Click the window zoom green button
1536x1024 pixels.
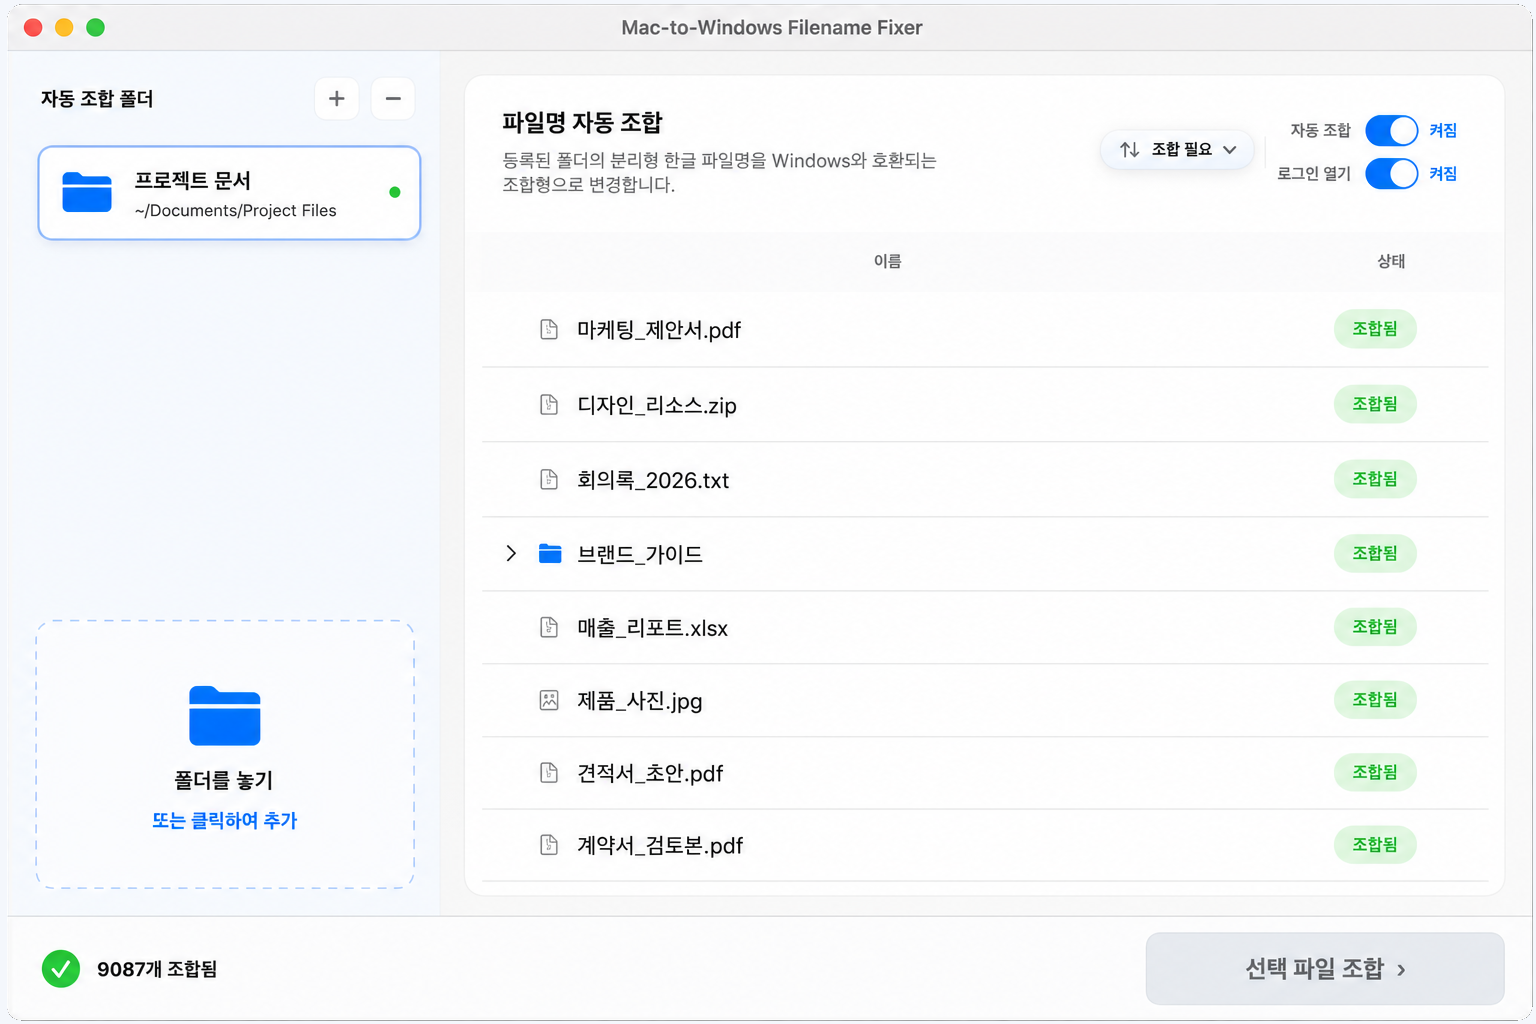coord(96,27)
